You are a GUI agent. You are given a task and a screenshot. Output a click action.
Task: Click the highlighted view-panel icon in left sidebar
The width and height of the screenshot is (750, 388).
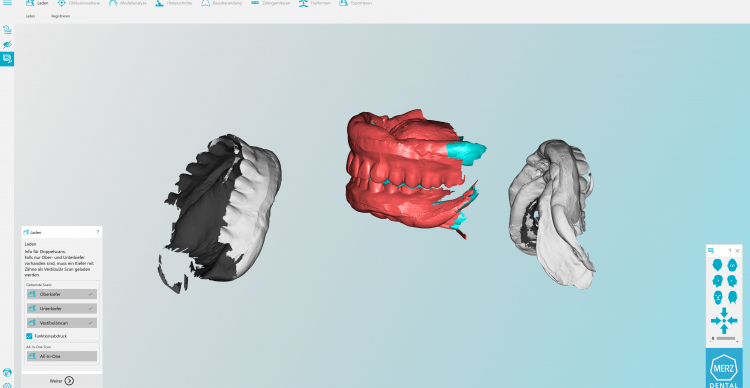(x=7, y=59)
